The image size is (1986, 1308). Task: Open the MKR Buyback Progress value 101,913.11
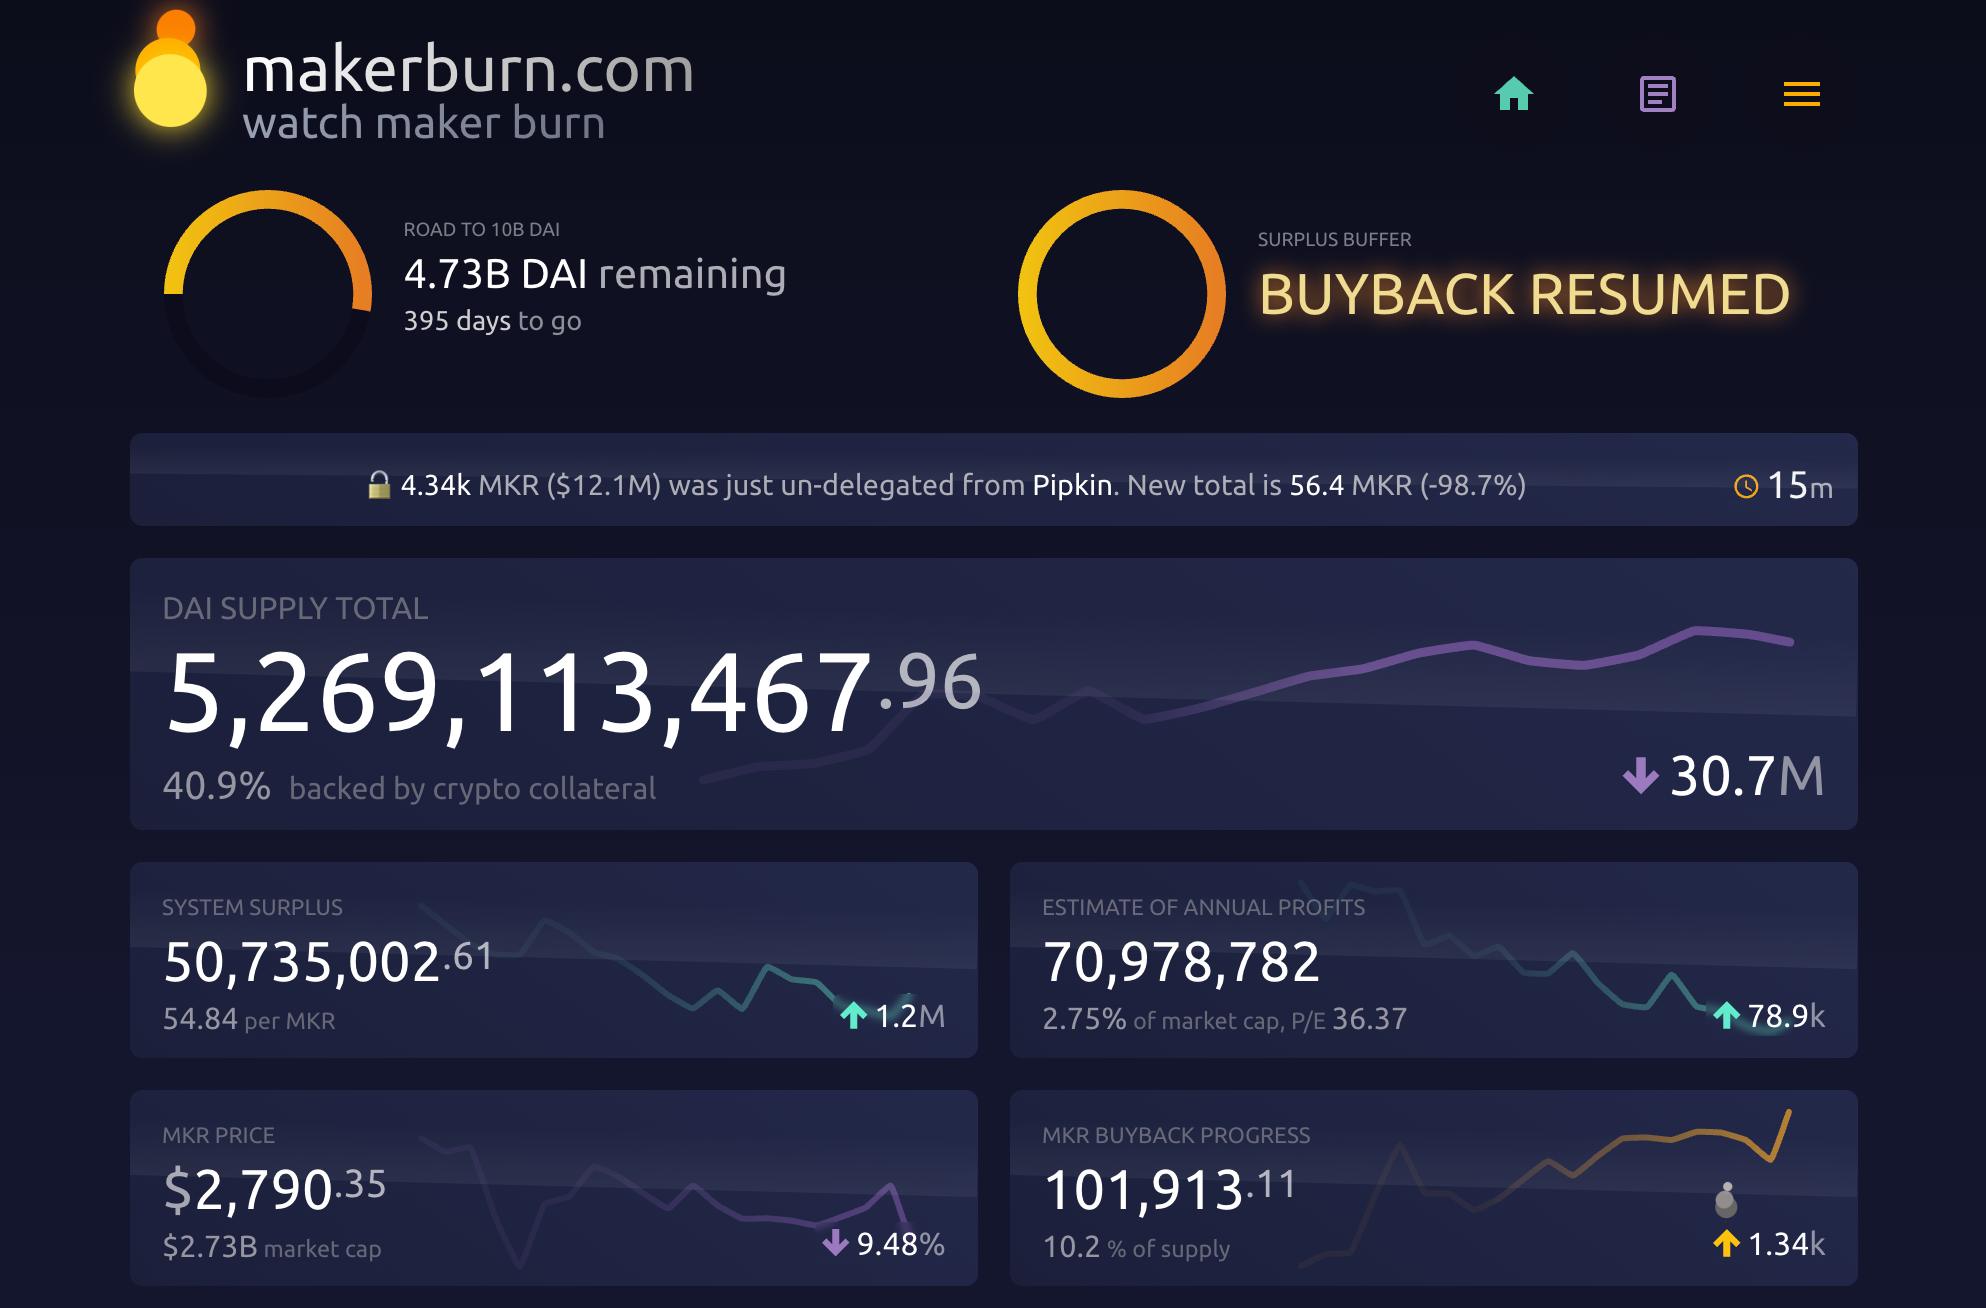tap(1169, 1189)
